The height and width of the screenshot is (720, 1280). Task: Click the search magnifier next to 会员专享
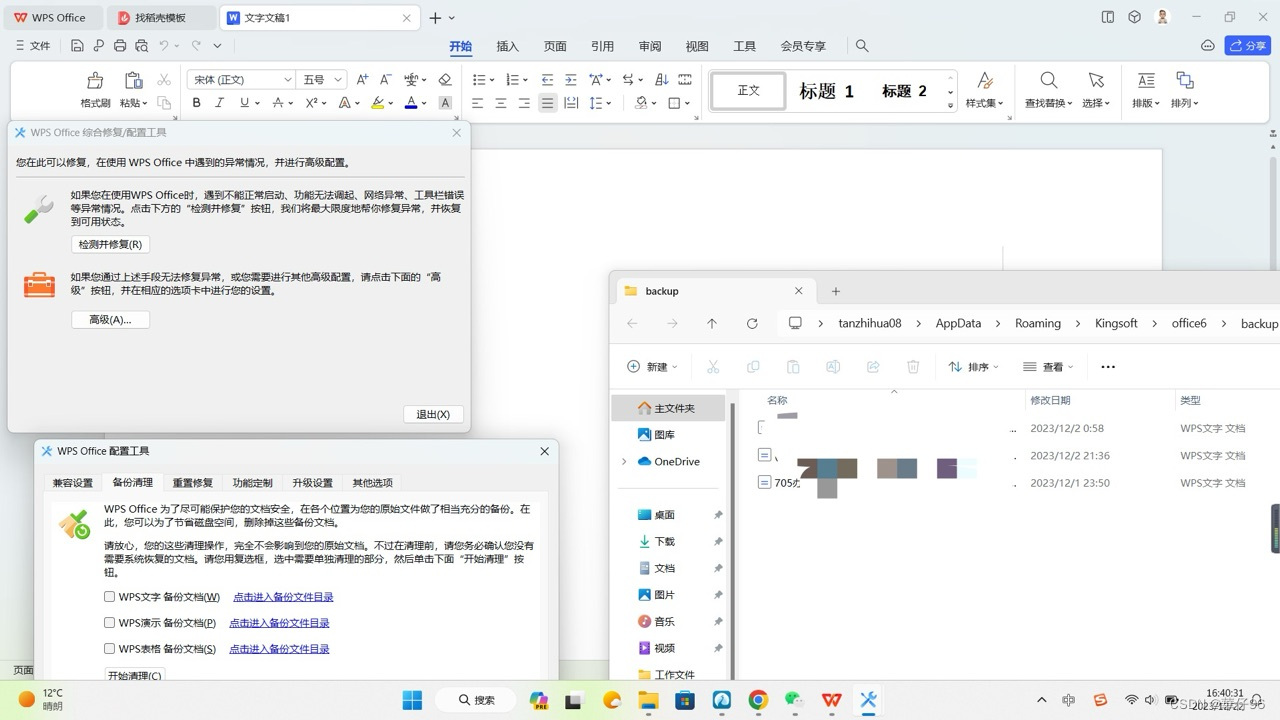click(862, 46)
